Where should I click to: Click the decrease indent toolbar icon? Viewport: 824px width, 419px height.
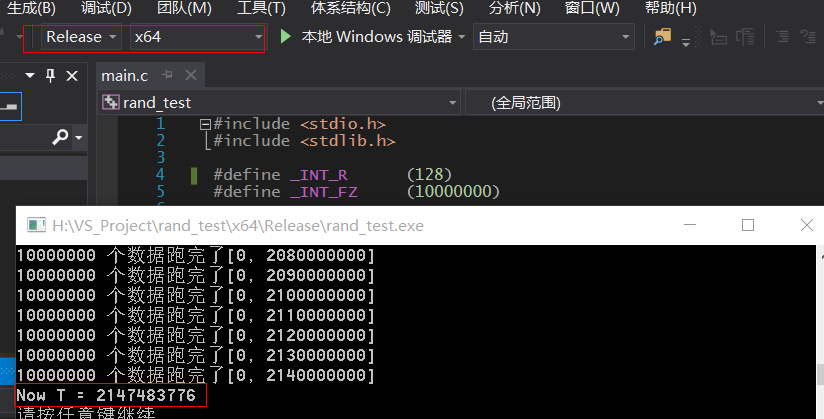coord(718,37)
